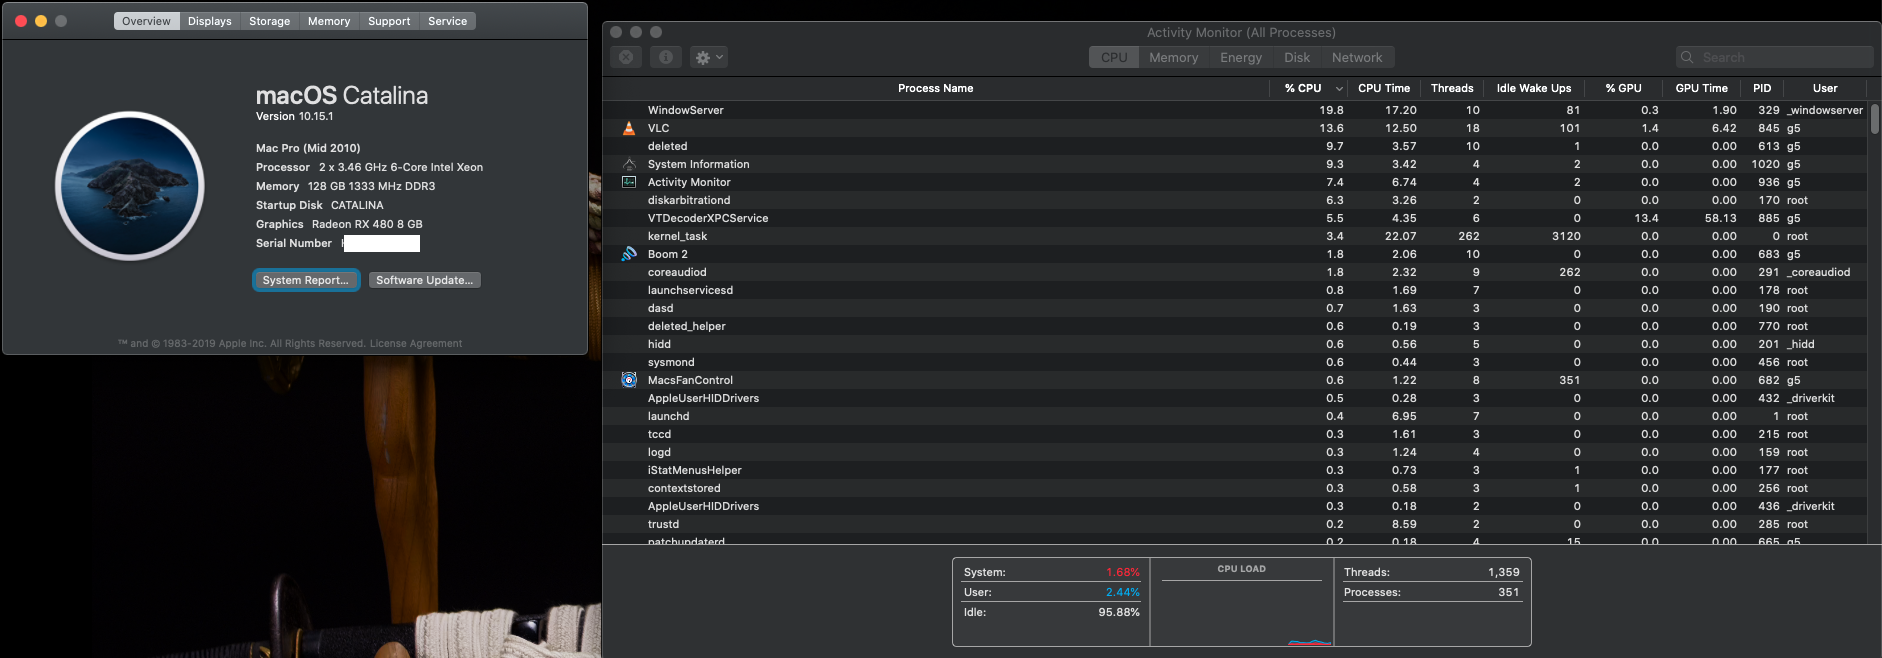Image resolution: width=1882 pixels, height=658 pixels.
Task: Open the License Agreement link
Action: click(416, 343)
